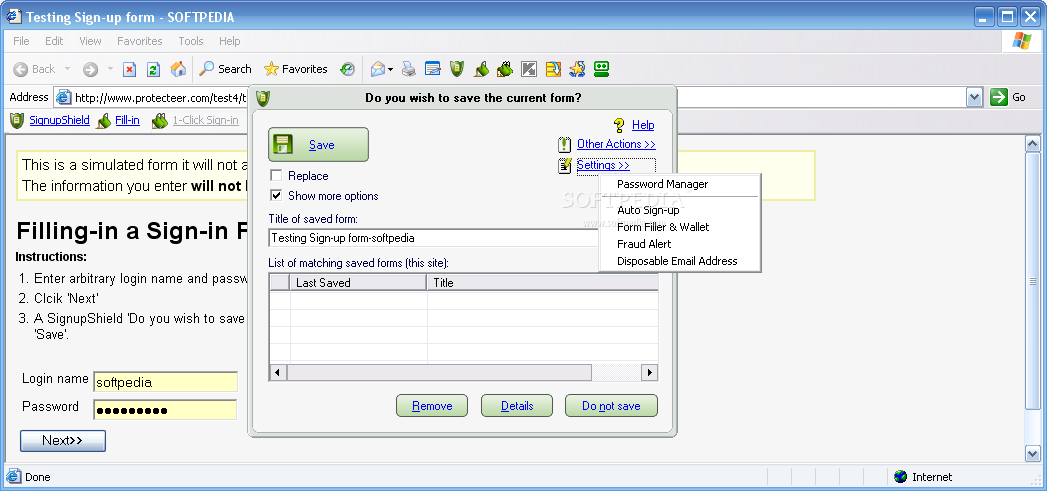Click the Mail envelope icon
Screen dimensions: 1047x491
[x=378, y=69]
